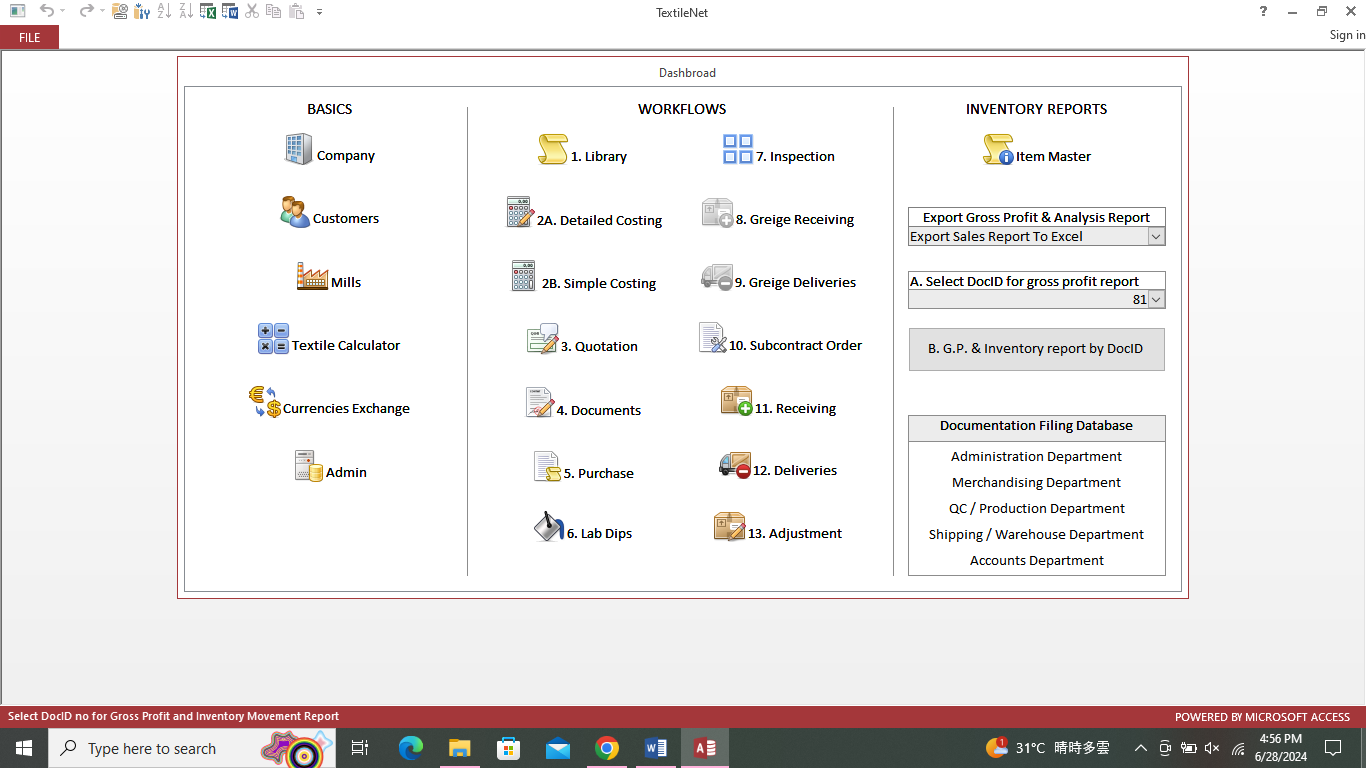
Task: Open the 6. Lab Dips paint bucket icon
Action: (548, 527)
